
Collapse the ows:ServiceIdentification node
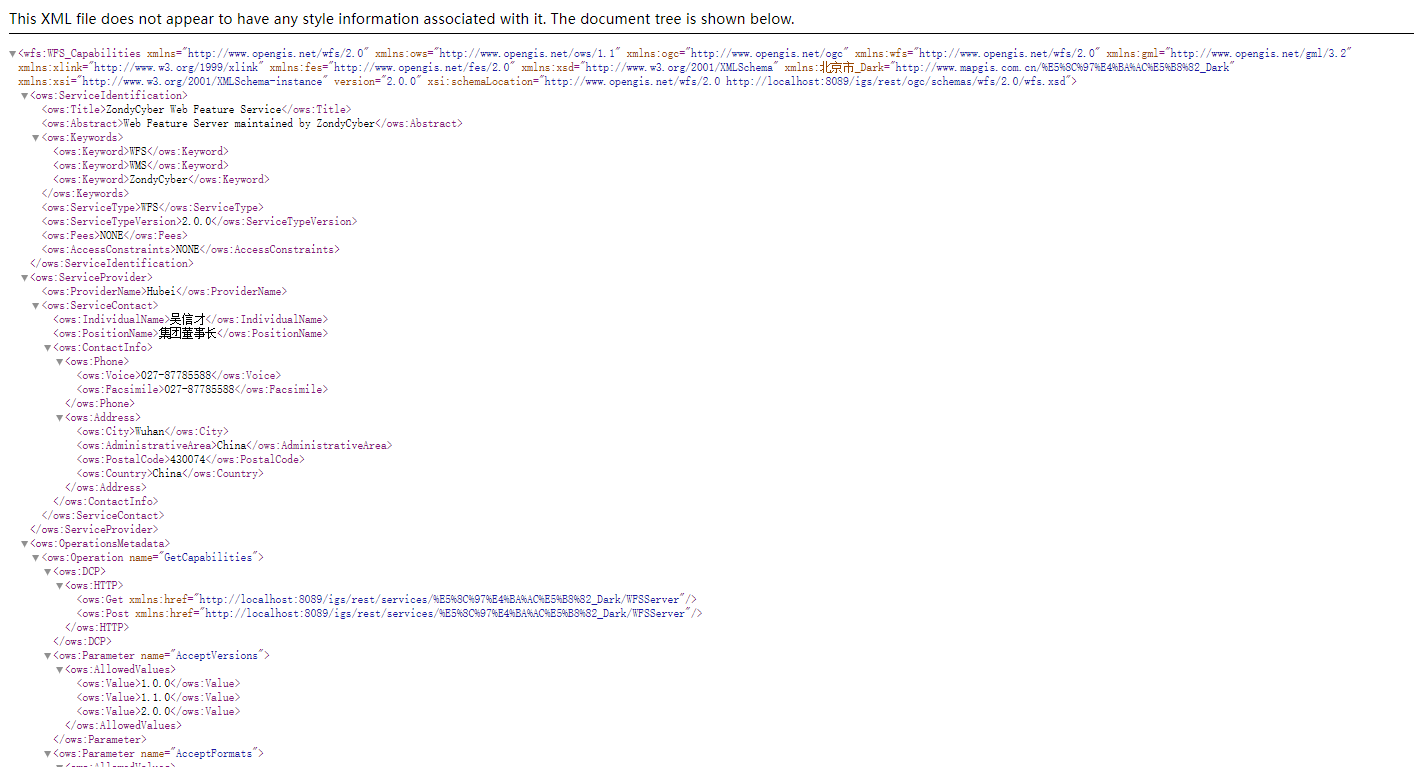(25, 96)
